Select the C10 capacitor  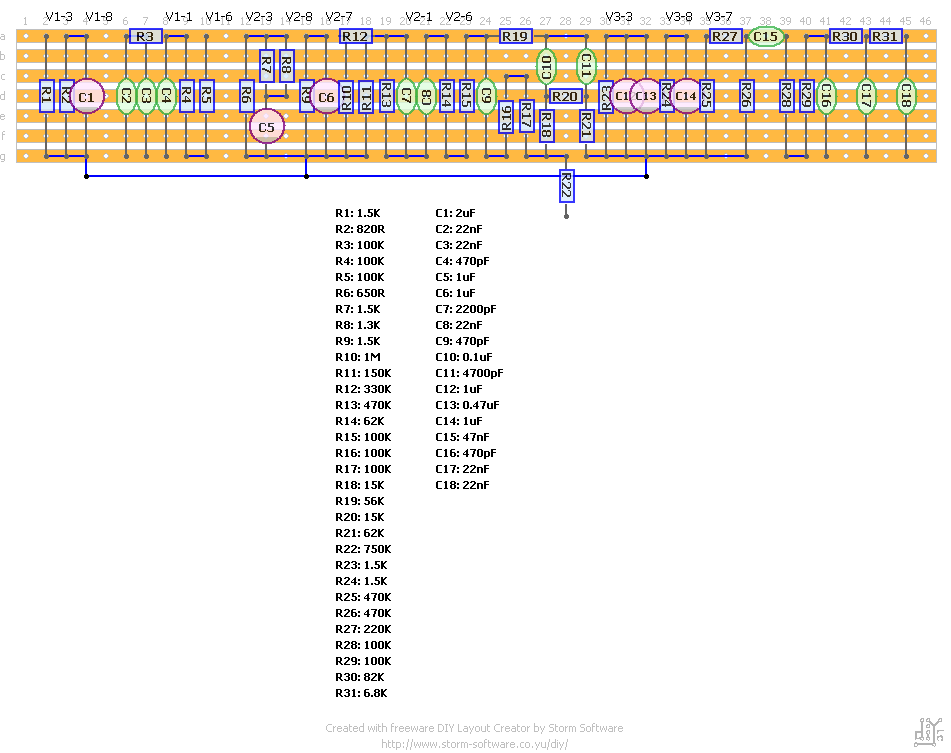(x=546, y=67)
